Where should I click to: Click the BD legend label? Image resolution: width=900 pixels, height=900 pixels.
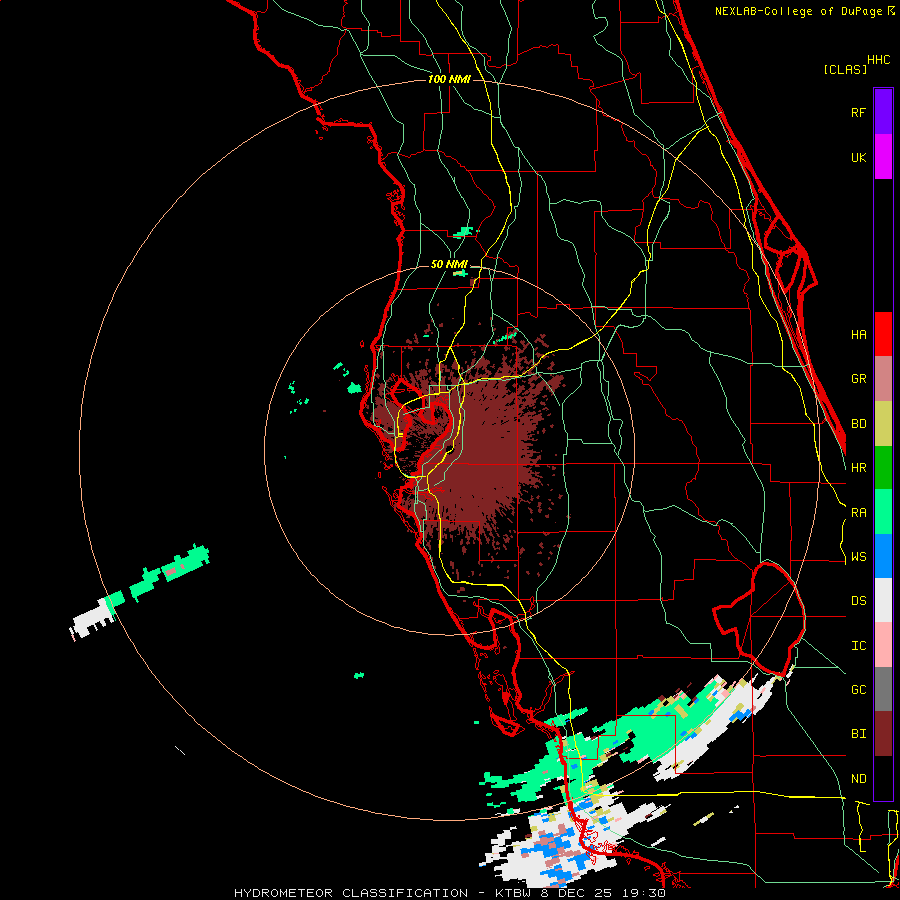[x=859, y=423]
